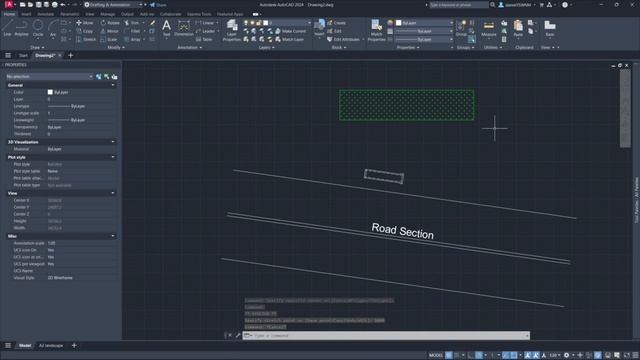Expand the Modify panel flyout

point(116,47)
